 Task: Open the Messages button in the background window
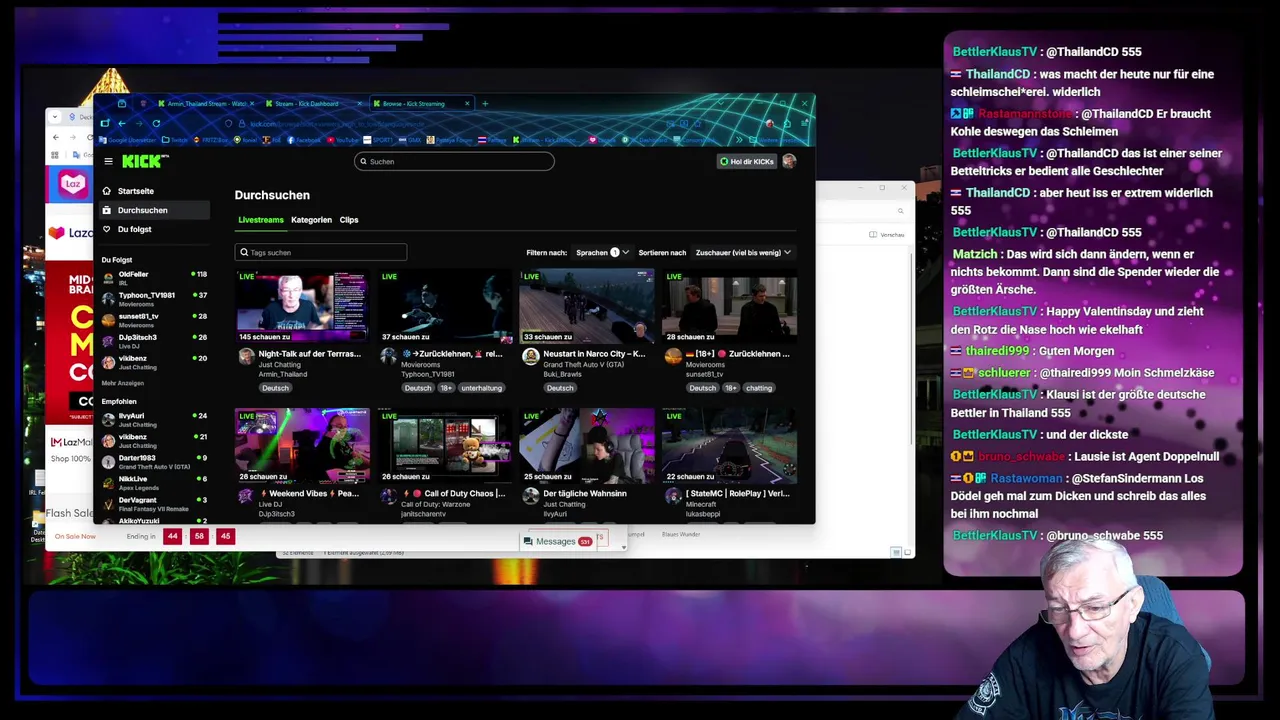[559, 541]
